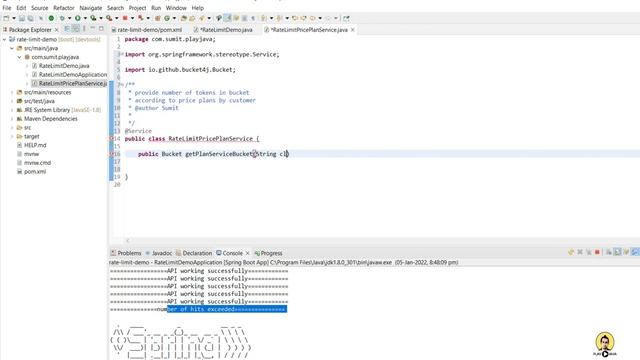Select mvnw.cmd file in the tree

point(37,163)
